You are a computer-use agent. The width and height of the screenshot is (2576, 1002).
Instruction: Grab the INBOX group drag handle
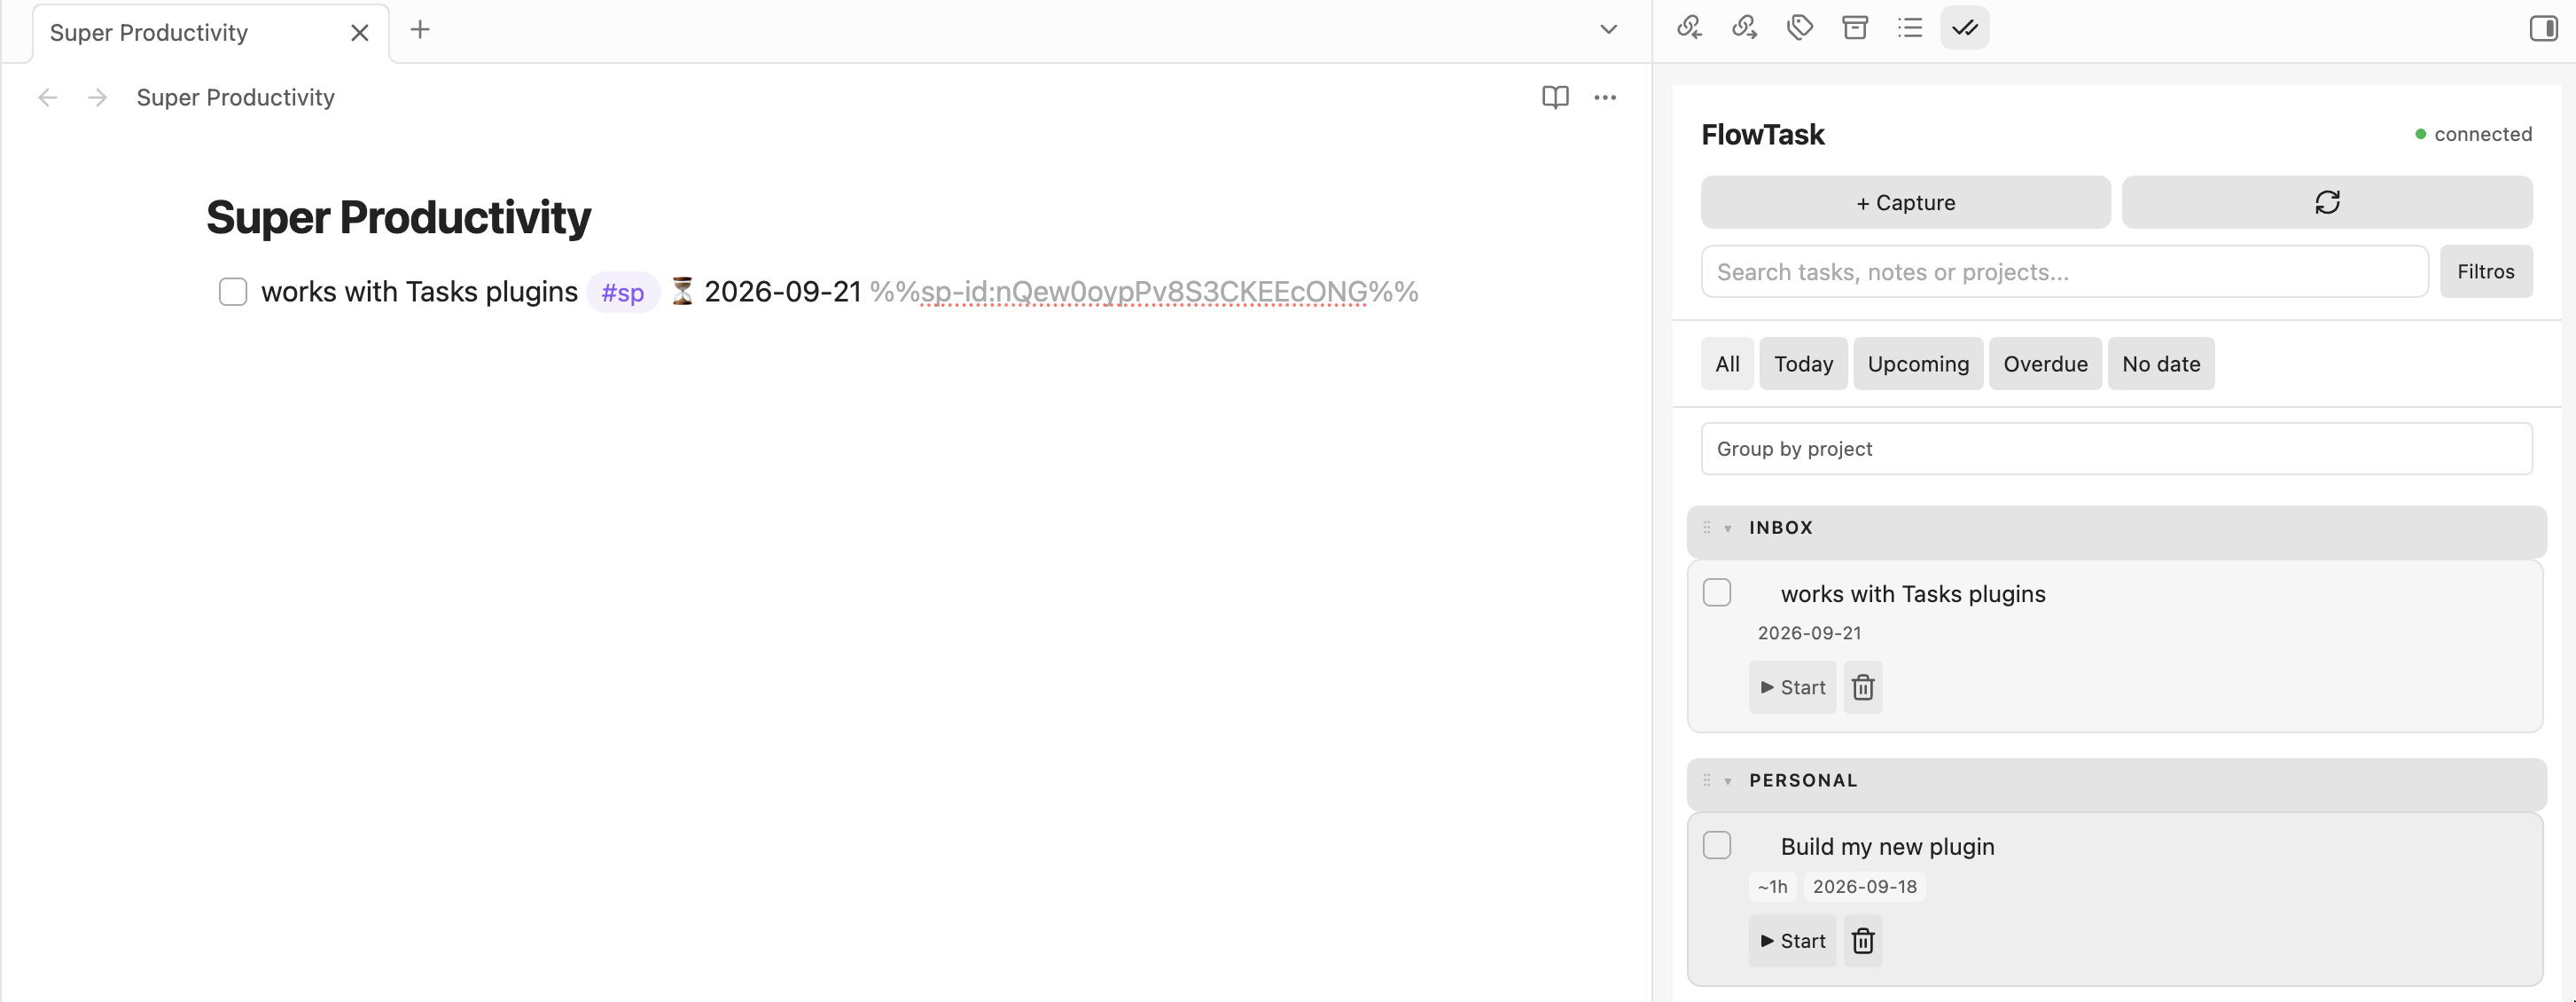pyautogui.click(x=1706, y=527)
